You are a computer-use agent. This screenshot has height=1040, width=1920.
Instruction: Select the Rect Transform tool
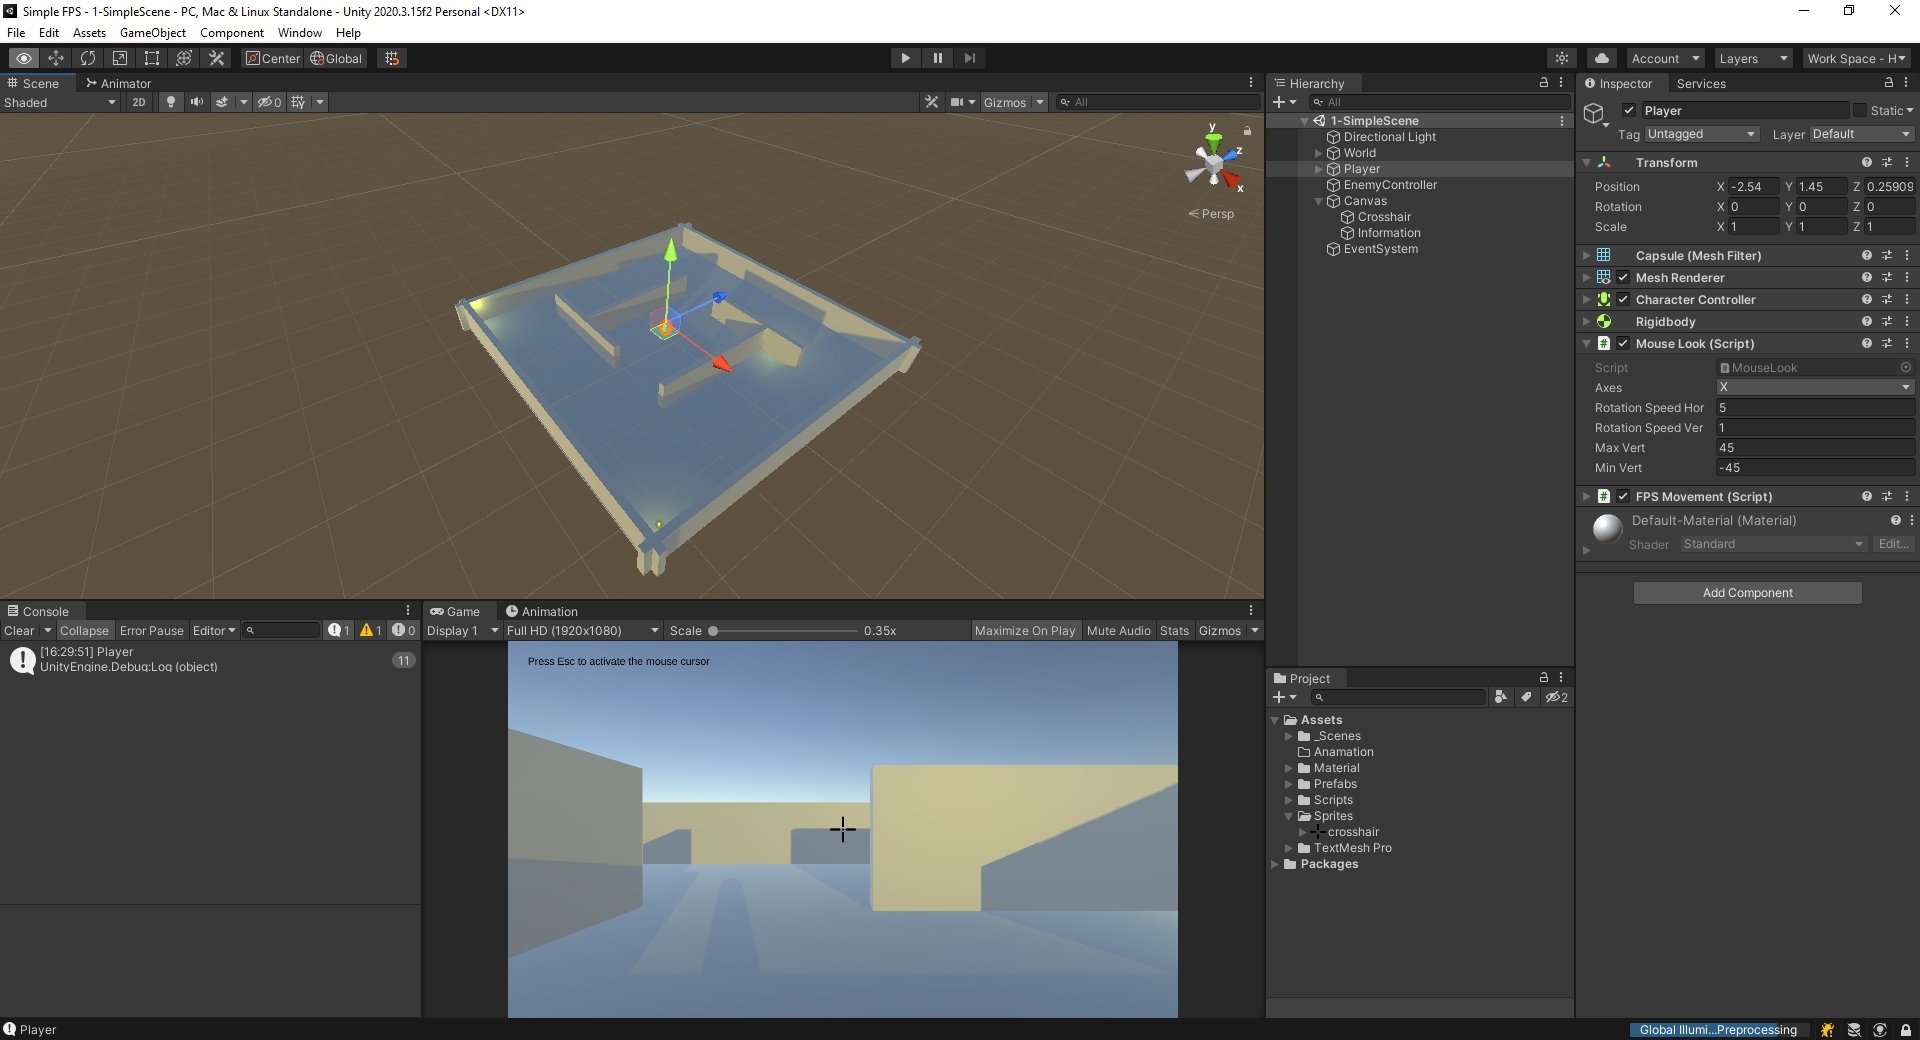pyautogui.click(x=151, y=58)
